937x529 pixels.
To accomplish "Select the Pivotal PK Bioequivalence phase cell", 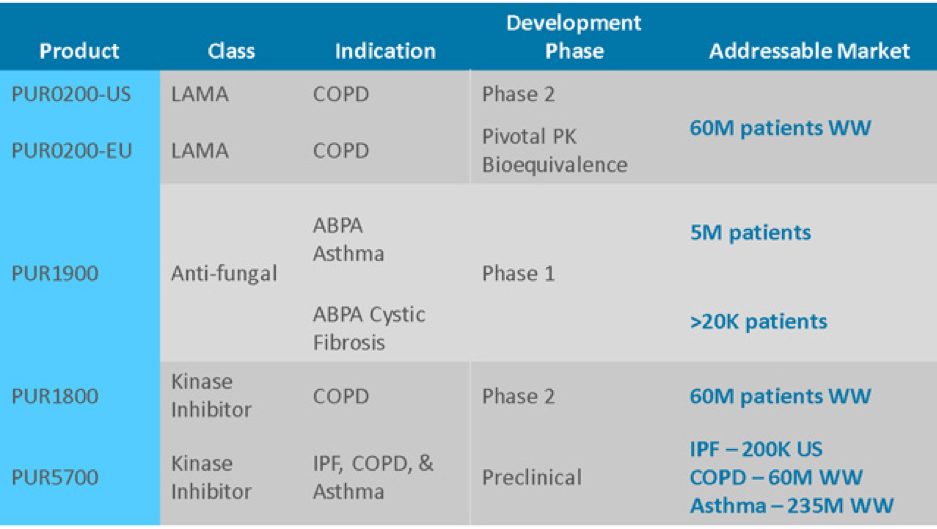I will [554, 150].
